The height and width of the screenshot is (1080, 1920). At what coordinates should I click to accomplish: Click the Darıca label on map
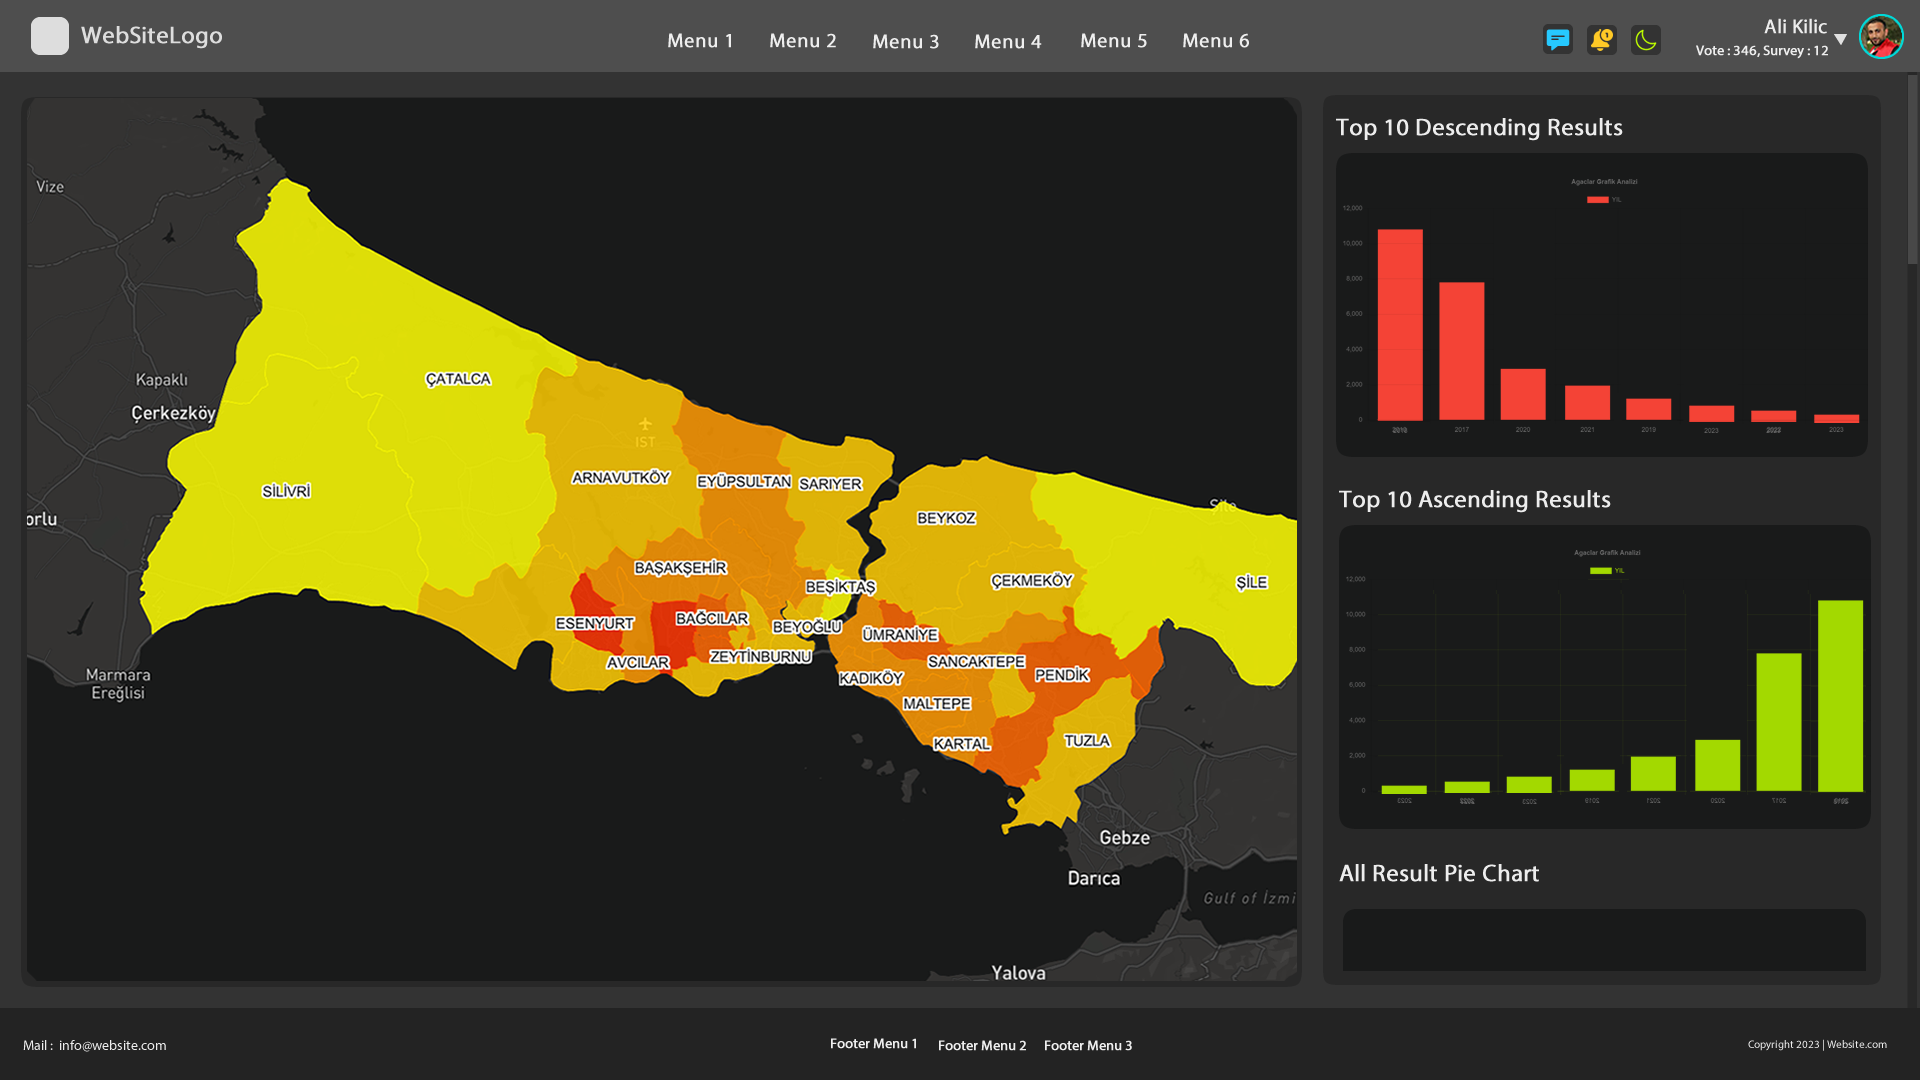[x=1094, y=878]
